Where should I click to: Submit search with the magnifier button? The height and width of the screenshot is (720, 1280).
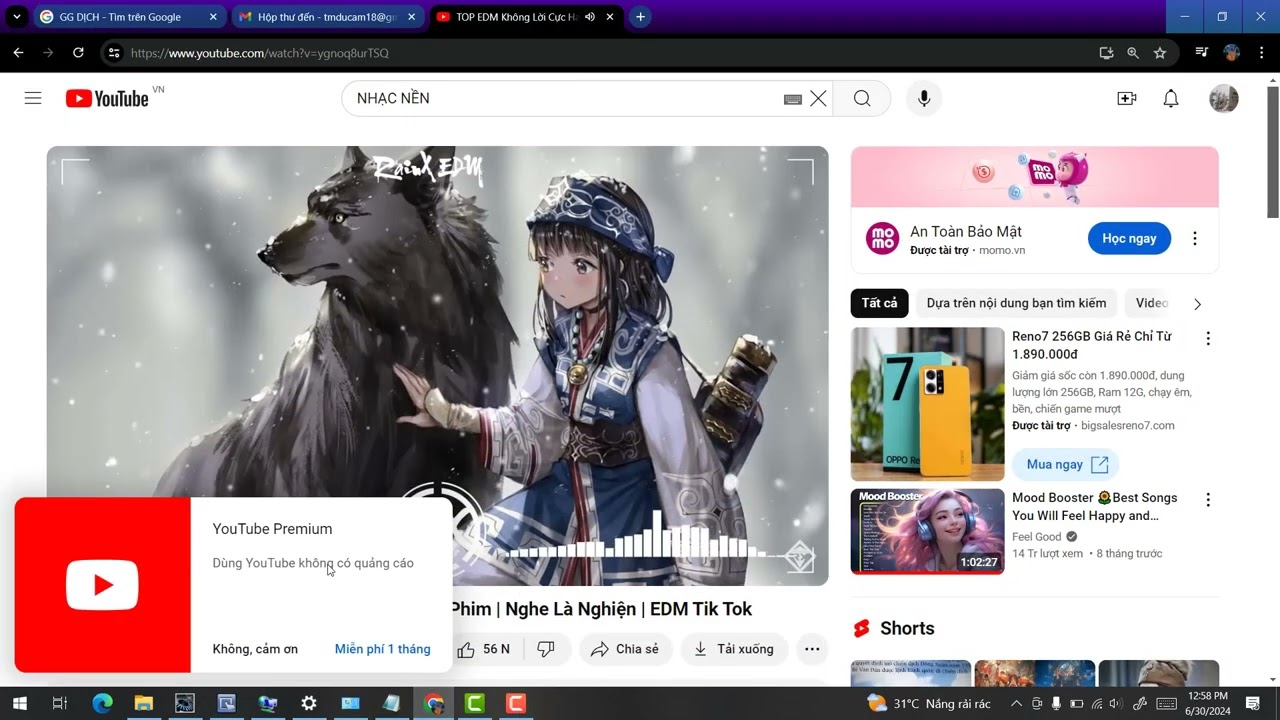pos(862,98)
